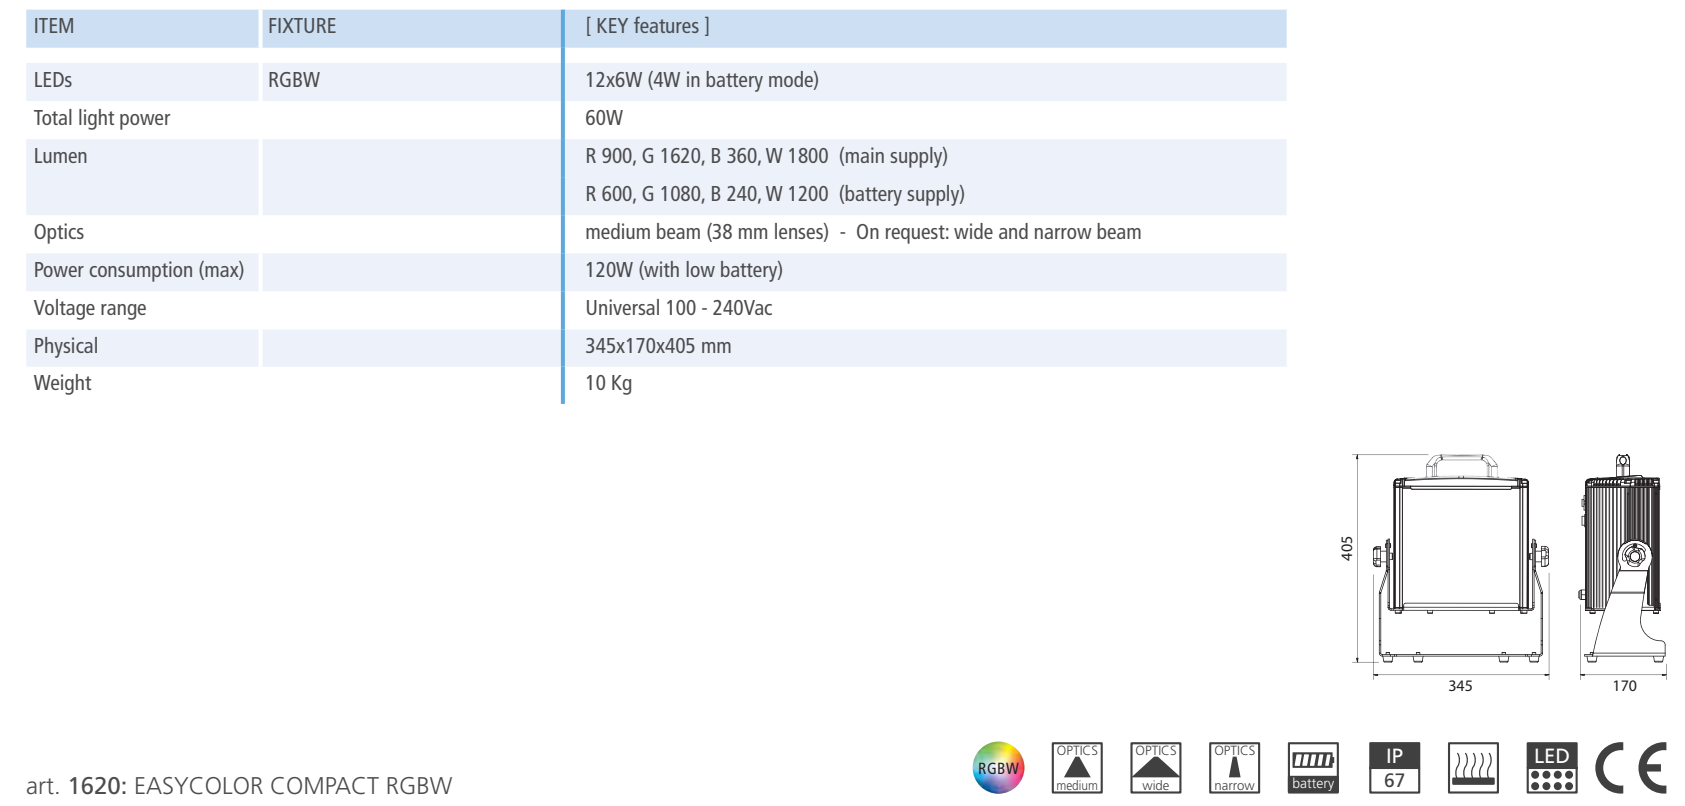Click the RGBW color wheel icon
The width and height of the screenshot is (1685, 806).
pyautogui.click(x=998, y=768)
